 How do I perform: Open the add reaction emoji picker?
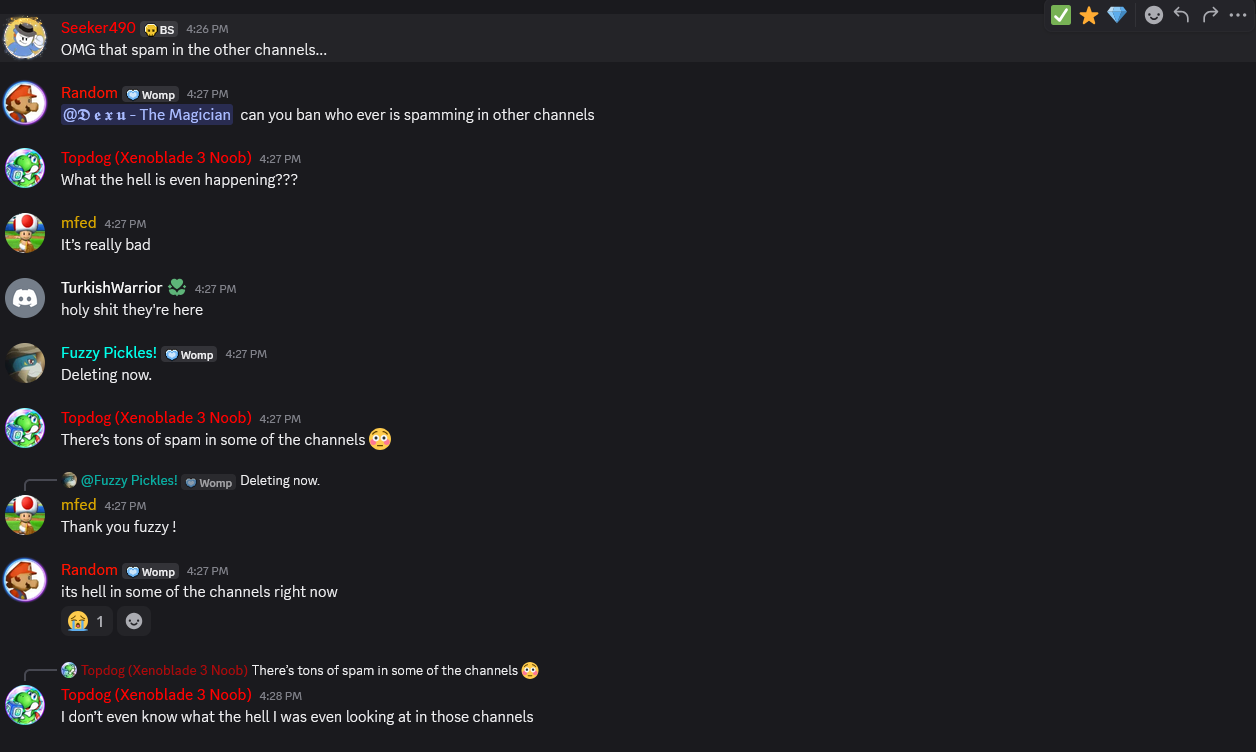[1154, 15]
